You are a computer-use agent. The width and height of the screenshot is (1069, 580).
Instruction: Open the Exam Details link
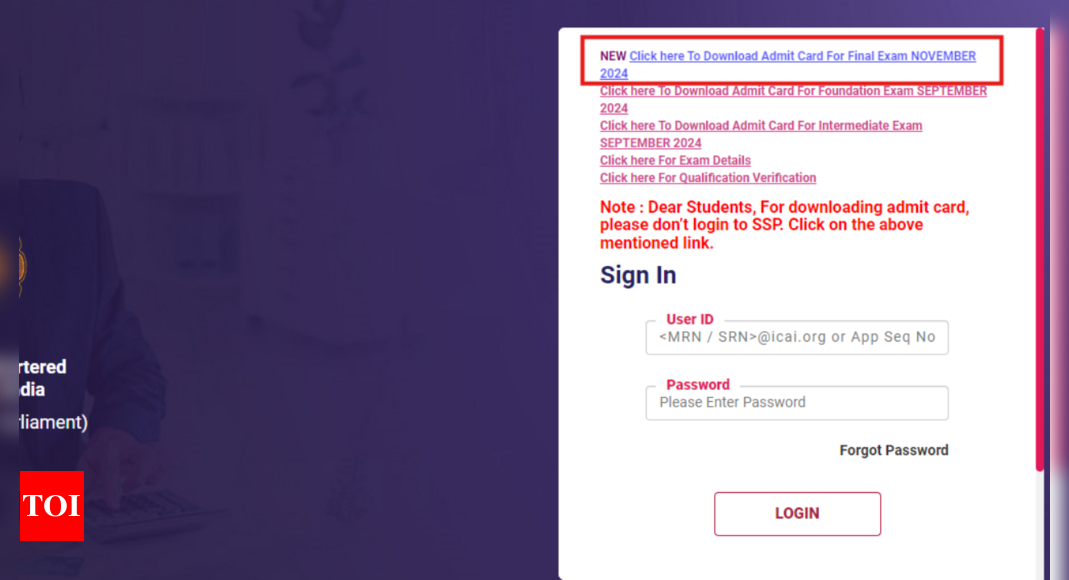click(675, 160)
